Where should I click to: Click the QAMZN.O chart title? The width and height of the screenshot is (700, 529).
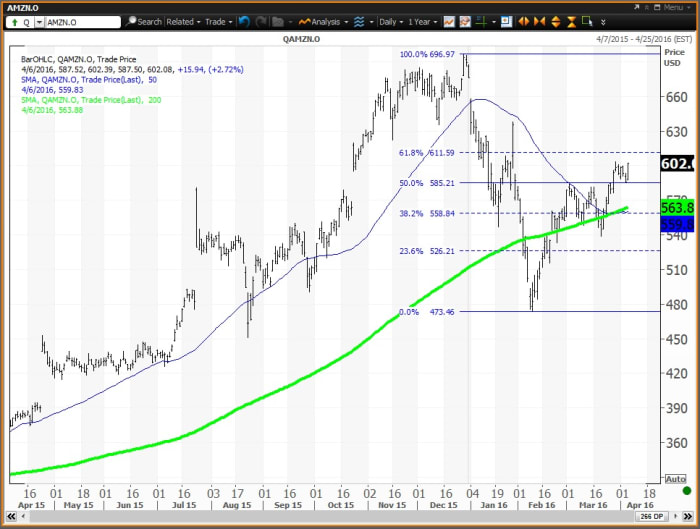[301, 39]
